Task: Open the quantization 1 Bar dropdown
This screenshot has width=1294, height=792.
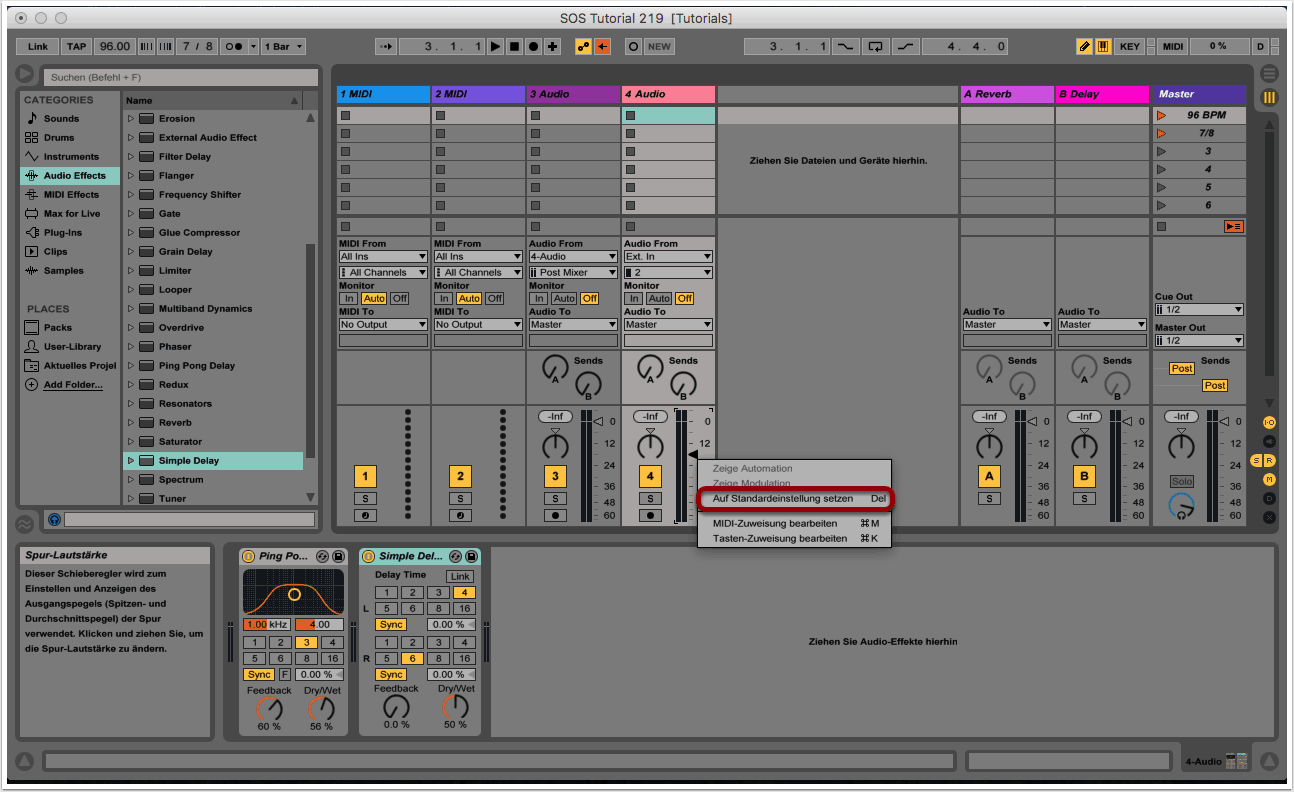Action: [284, 47]
